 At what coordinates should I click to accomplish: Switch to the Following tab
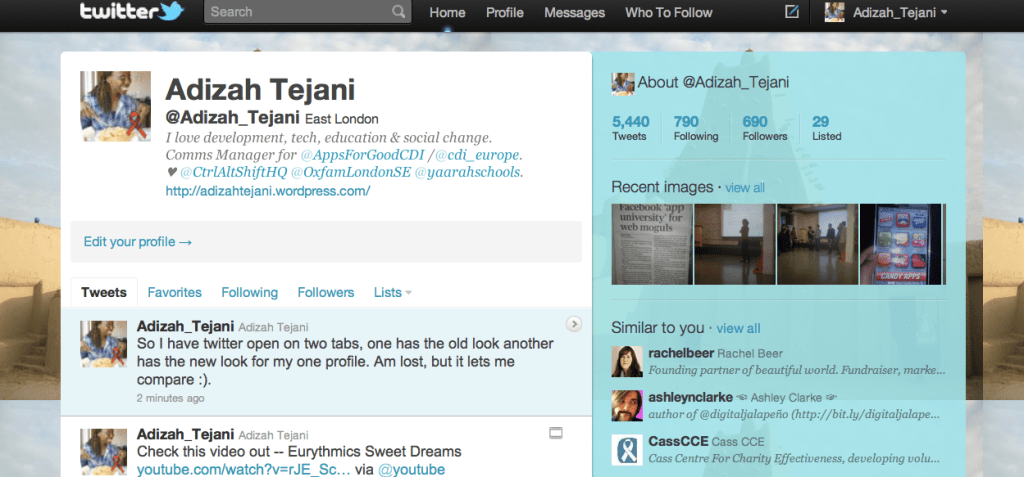tap(249, 293)
